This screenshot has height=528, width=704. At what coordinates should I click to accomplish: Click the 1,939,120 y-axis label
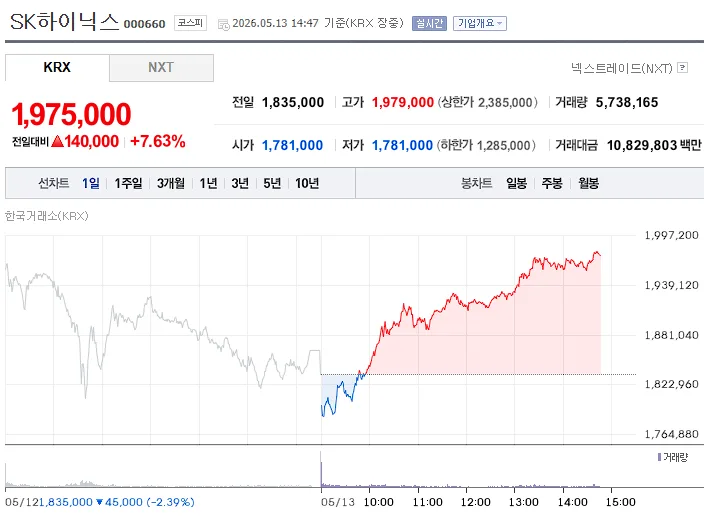[x=671, y=285]
